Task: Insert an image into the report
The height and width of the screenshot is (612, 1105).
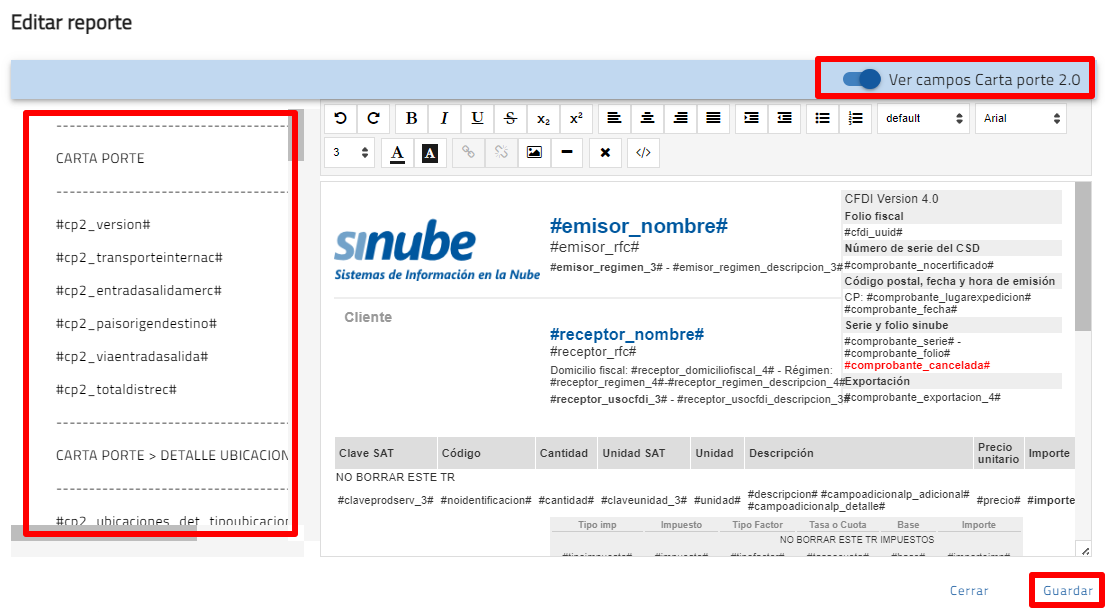Action: coord(534,153)
